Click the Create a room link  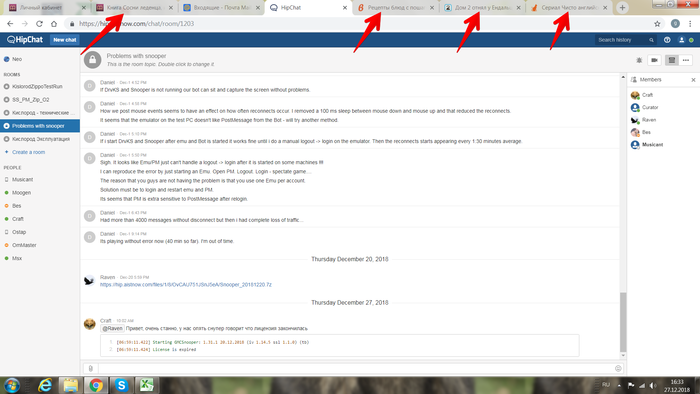29,152
